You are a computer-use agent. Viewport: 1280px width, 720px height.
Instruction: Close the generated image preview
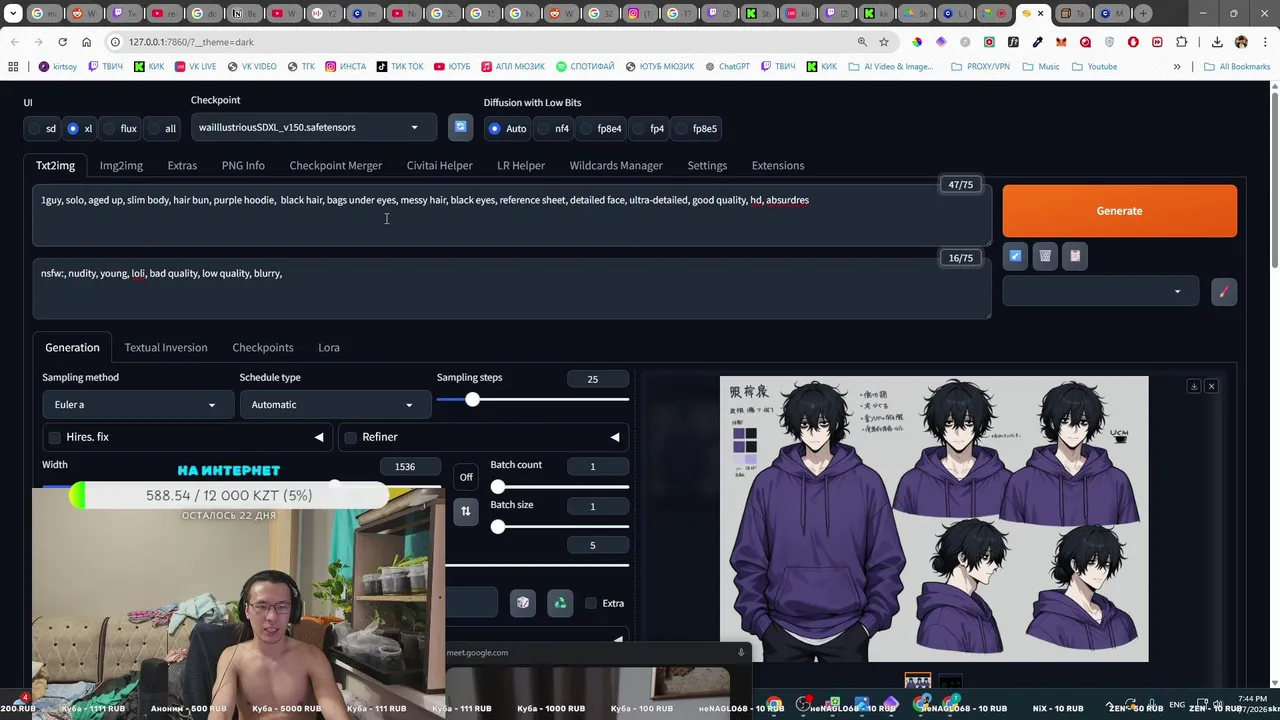coord(1211,386)
